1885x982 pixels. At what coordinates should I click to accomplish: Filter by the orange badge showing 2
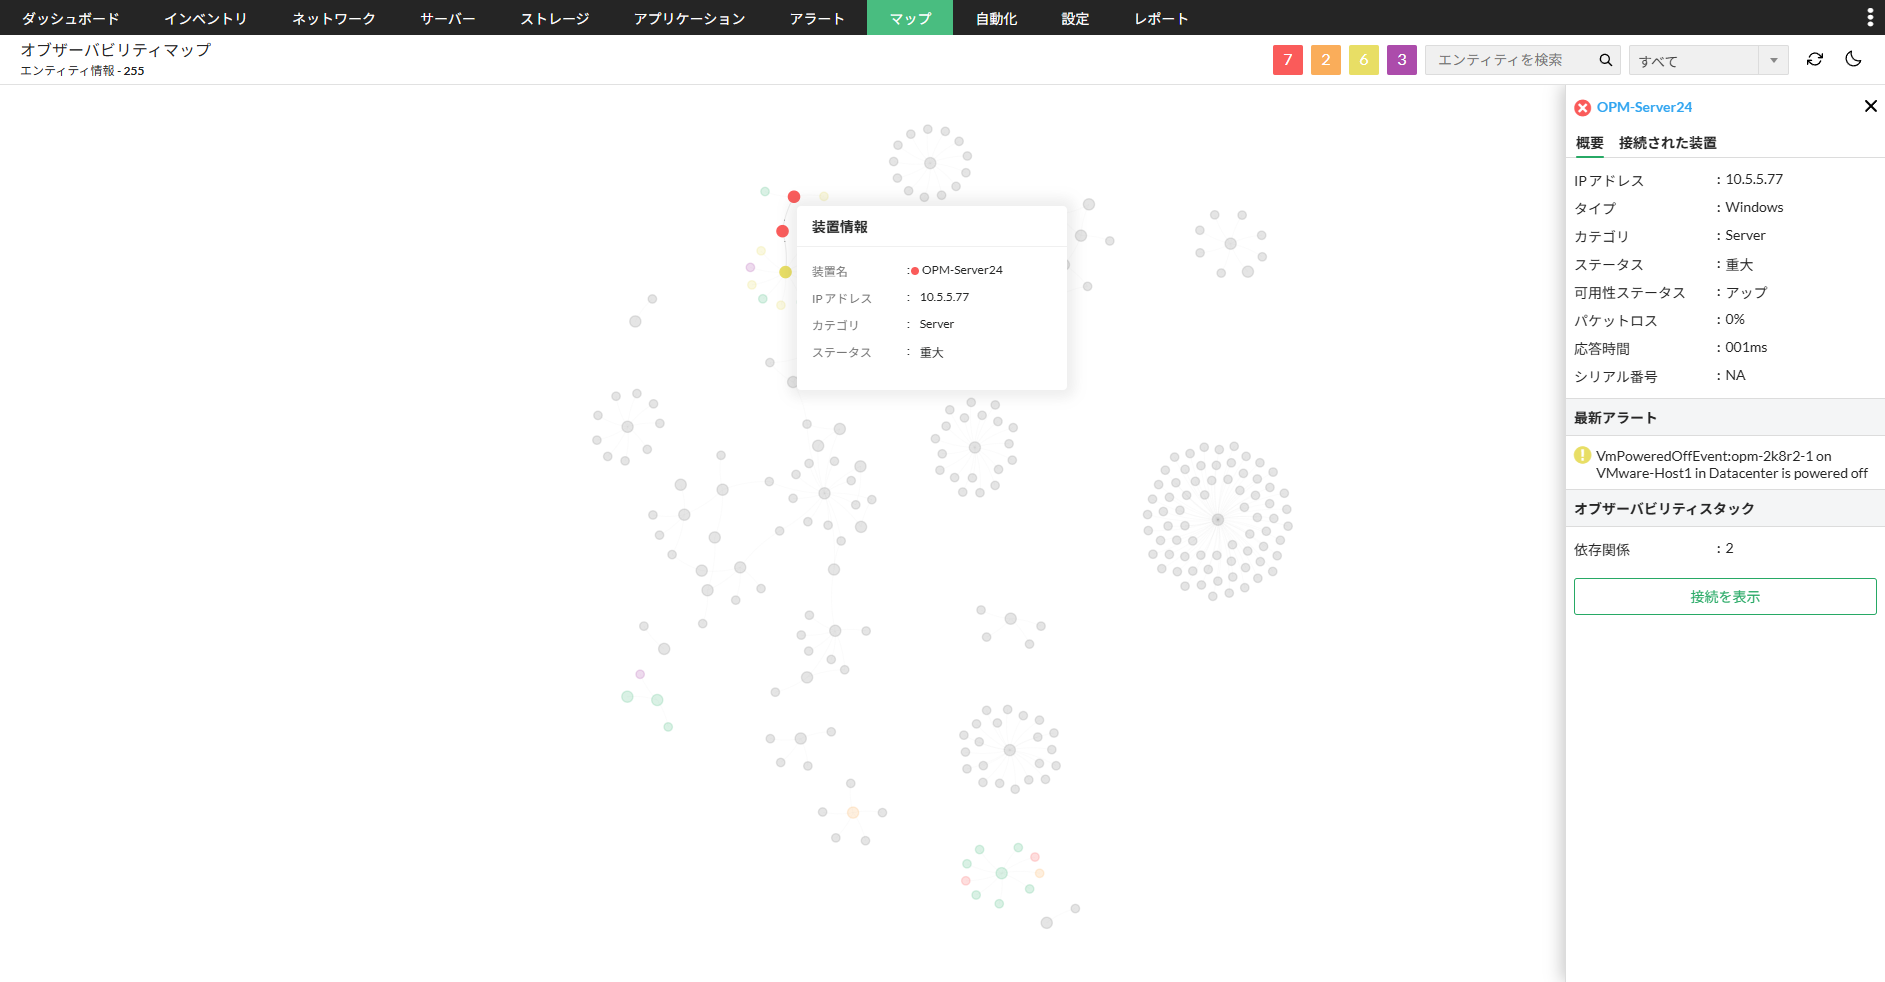click(x=1326, y=60)
